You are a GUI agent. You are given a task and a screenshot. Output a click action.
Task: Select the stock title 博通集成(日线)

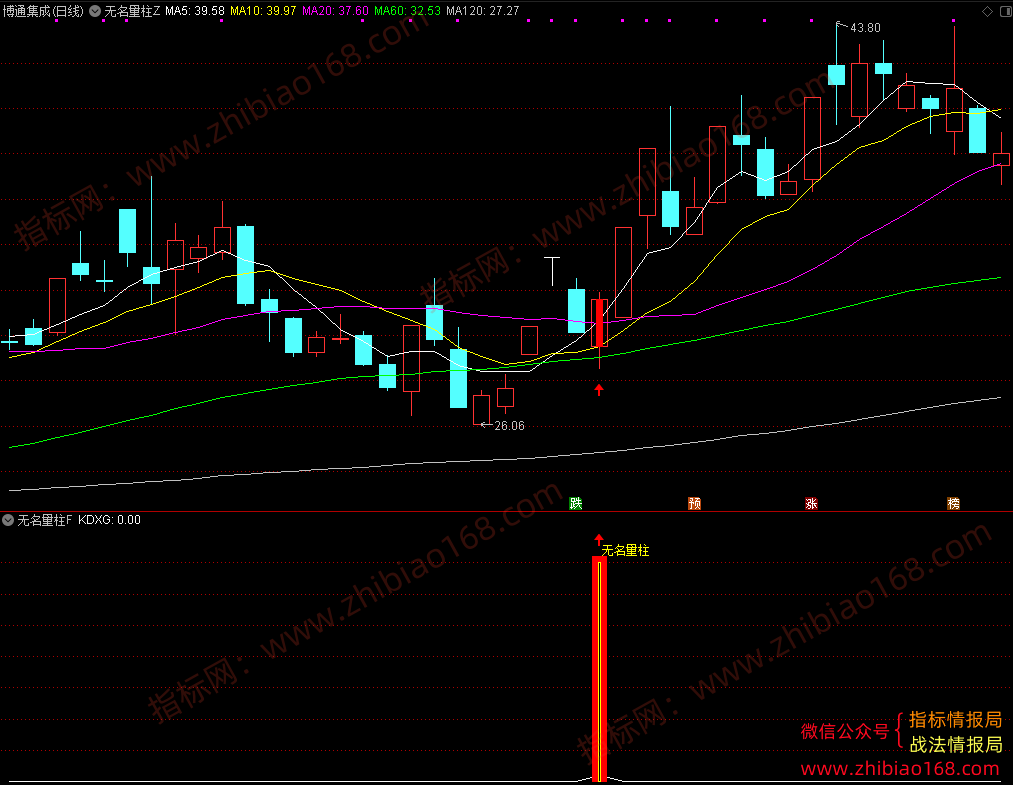point(43,11)
